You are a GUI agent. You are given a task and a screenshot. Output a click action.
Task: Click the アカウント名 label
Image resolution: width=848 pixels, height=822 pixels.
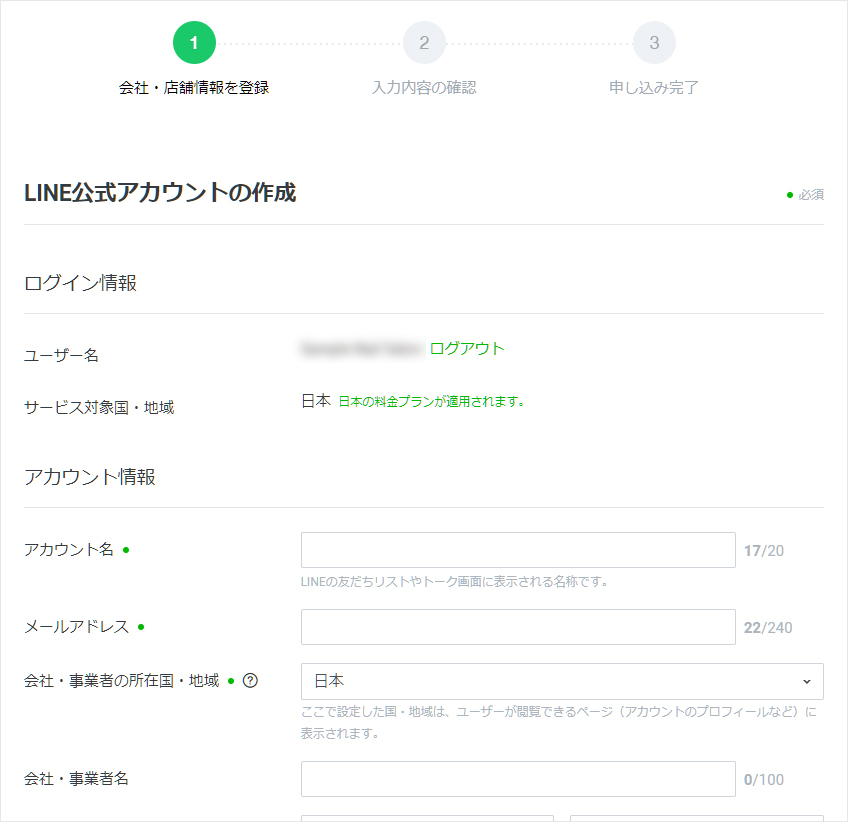69,549
